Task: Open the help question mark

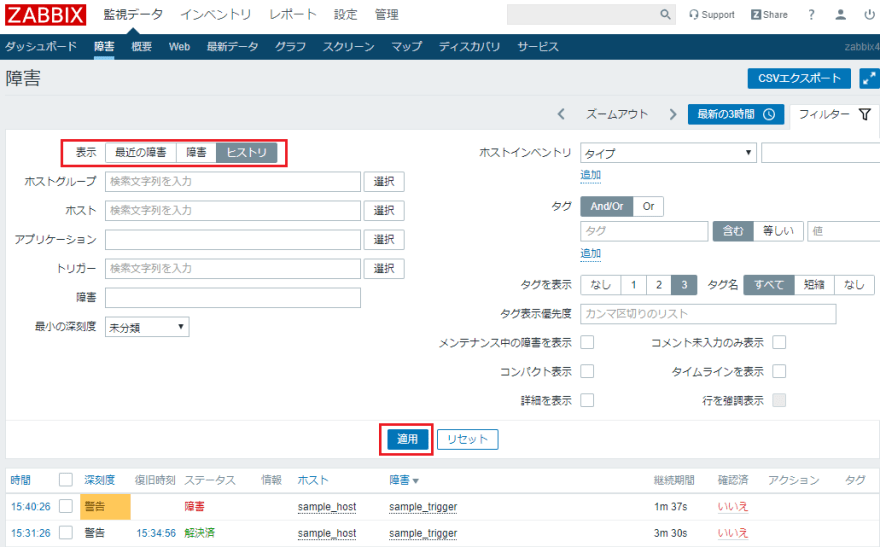Action: click(811, 15)
